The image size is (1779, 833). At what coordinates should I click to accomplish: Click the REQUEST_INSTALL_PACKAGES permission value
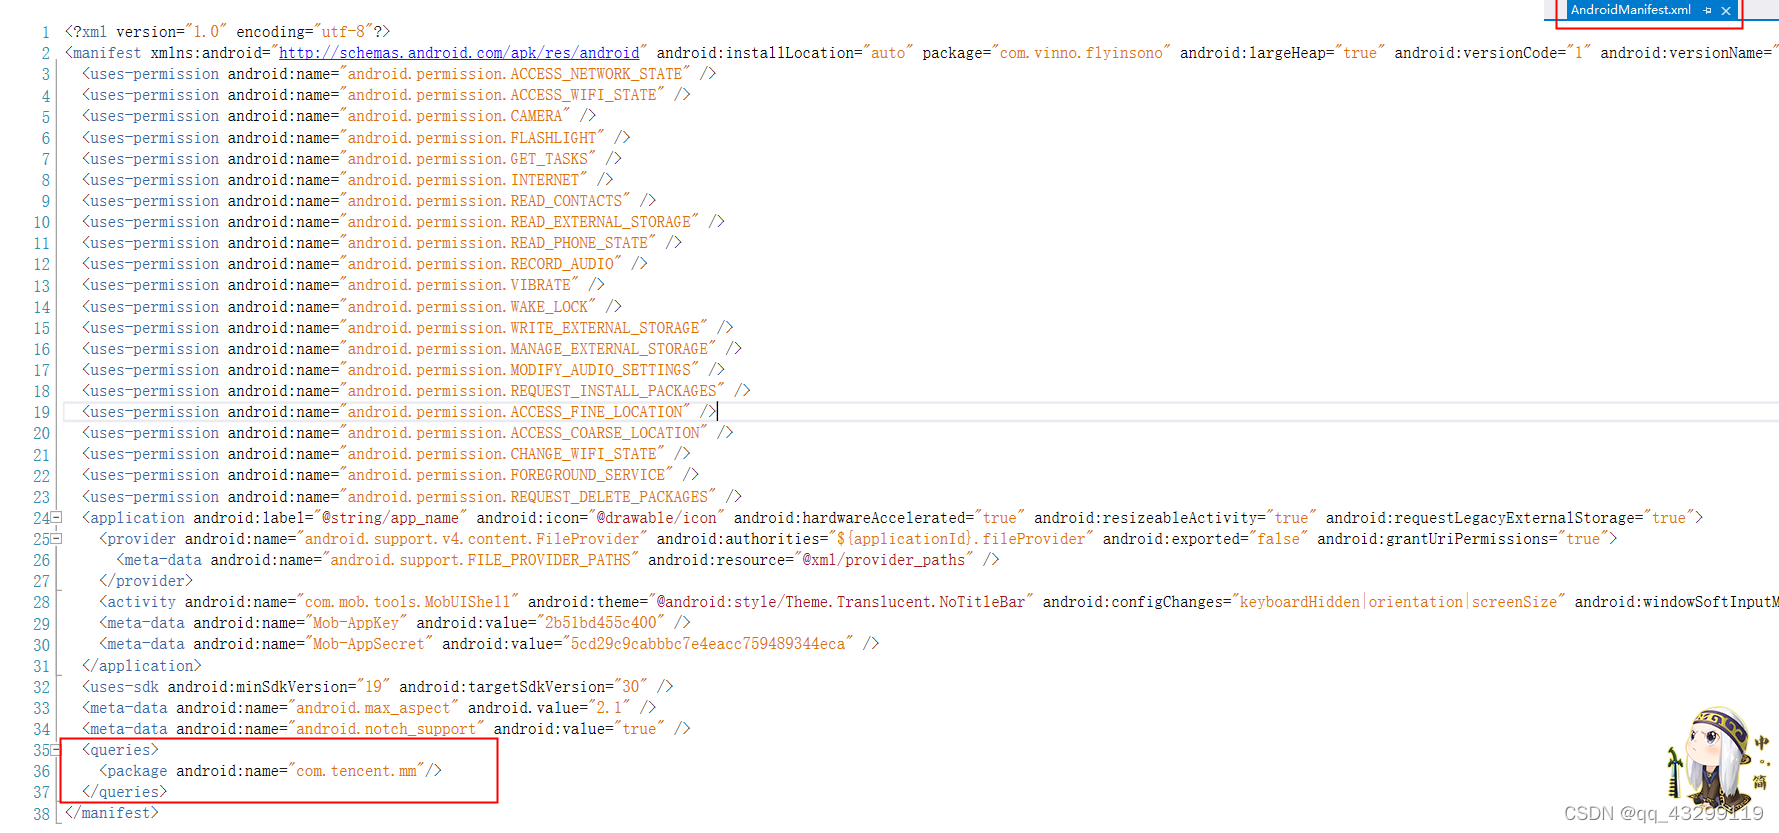(x=532, y=390)
